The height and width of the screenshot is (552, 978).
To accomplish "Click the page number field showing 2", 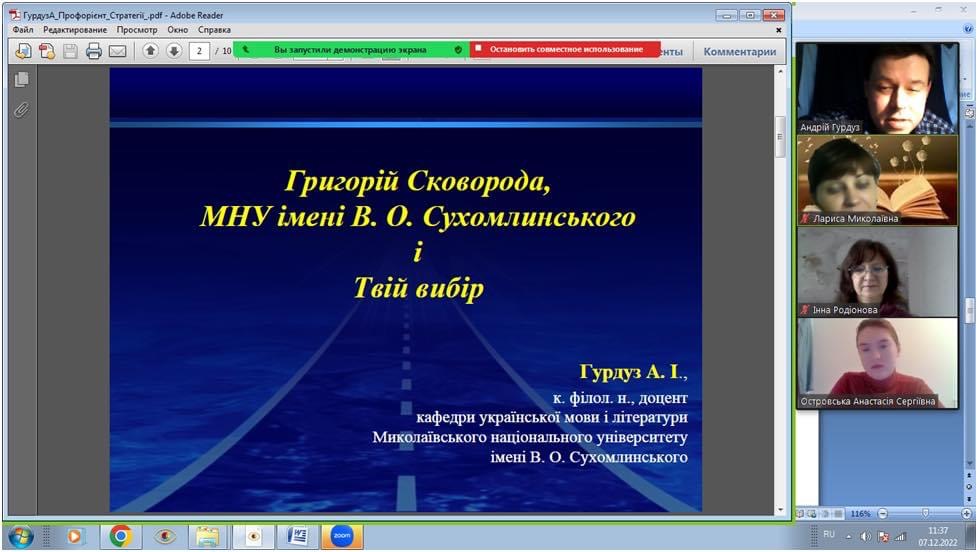I will (199, 51).
